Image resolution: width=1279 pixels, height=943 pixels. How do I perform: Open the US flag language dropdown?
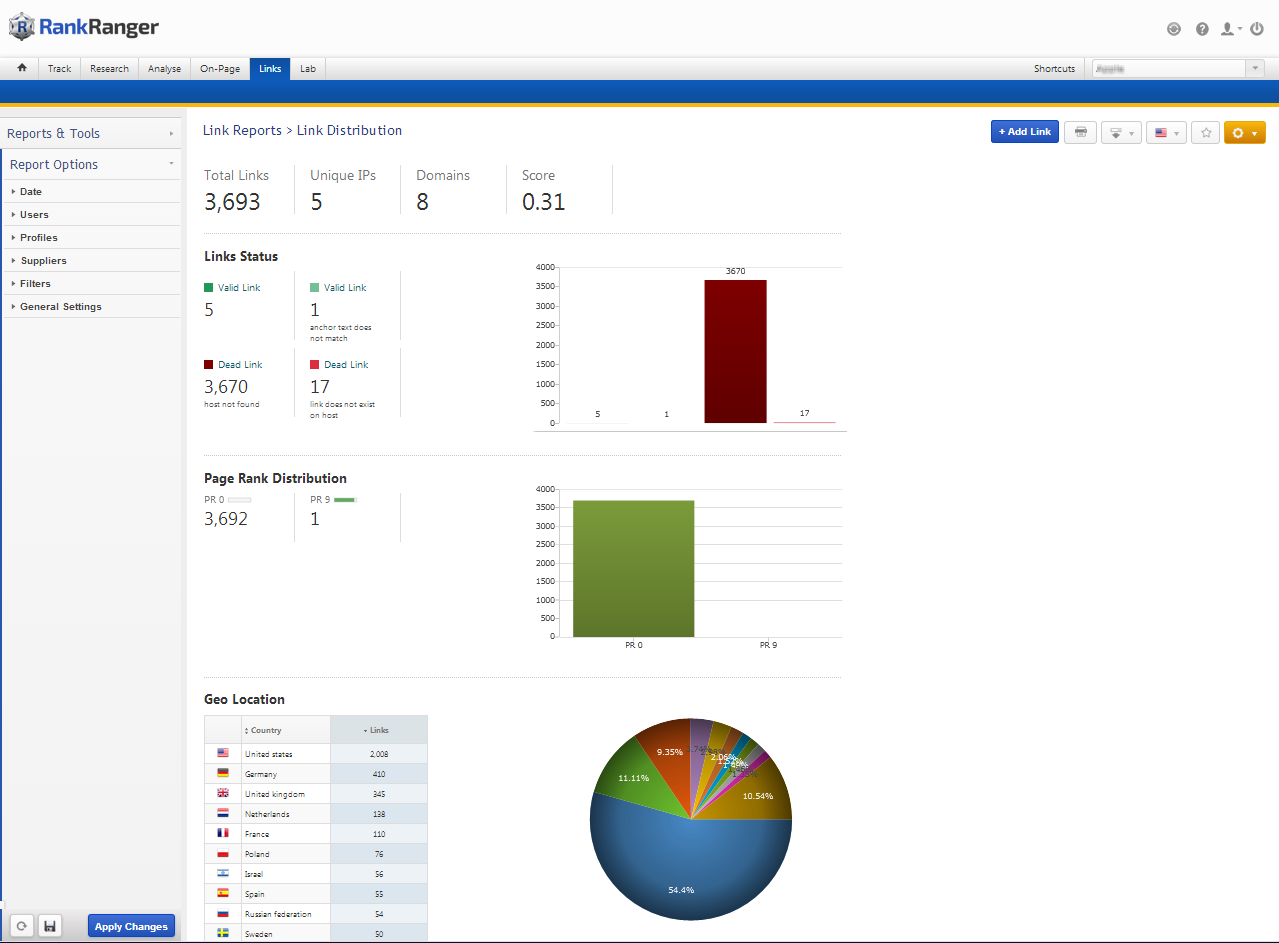1166,132
